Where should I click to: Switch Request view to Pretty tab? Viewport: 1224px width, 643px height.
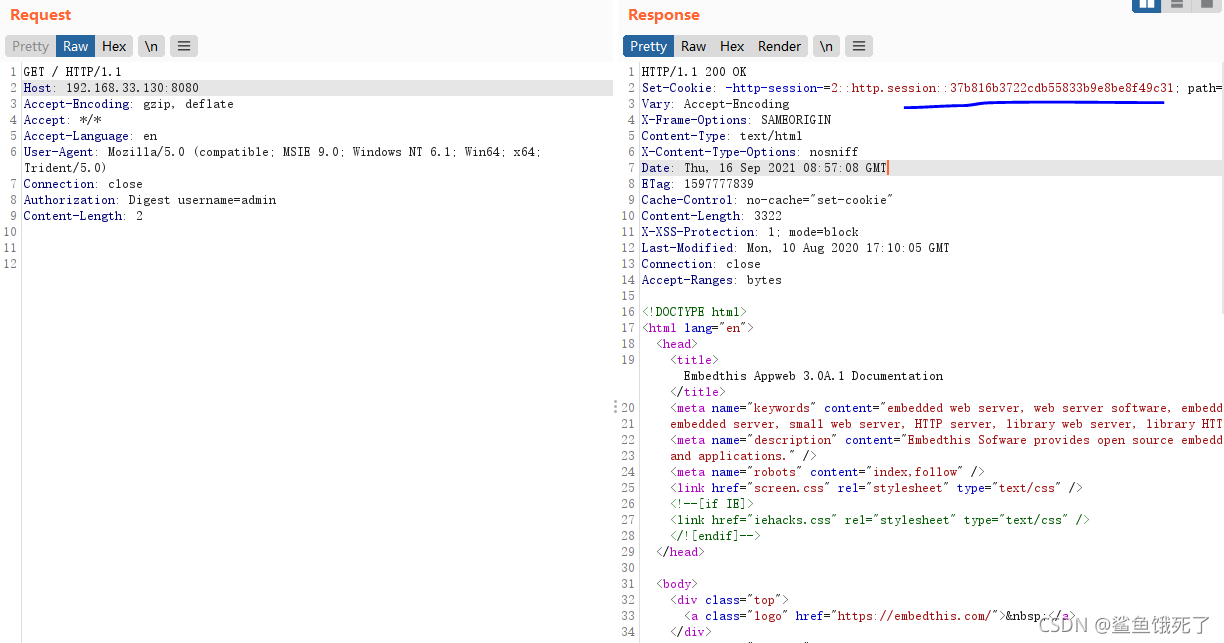pos(31,46)
